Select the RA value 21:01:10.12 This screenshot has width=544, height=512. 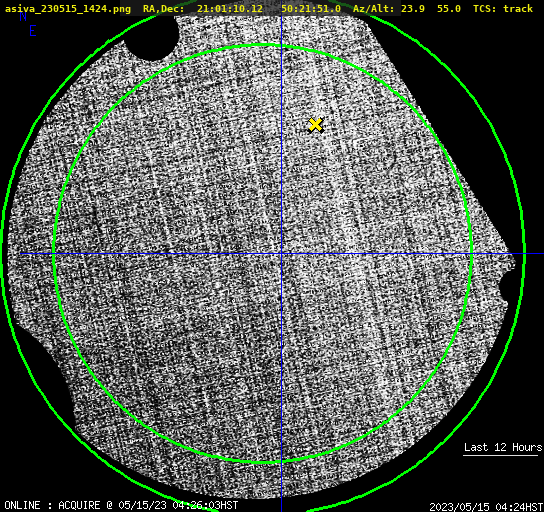tap(230, 8)
